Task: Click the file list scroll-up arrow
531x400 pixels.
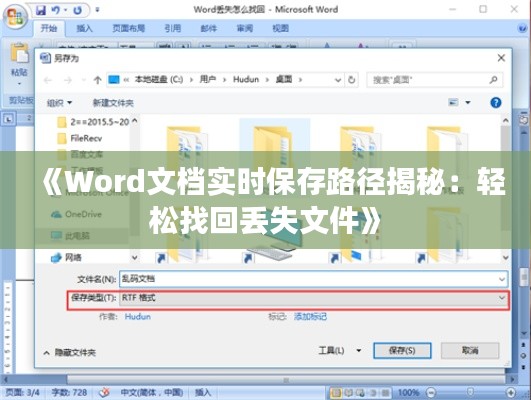Action: click(x=506, y=120)
